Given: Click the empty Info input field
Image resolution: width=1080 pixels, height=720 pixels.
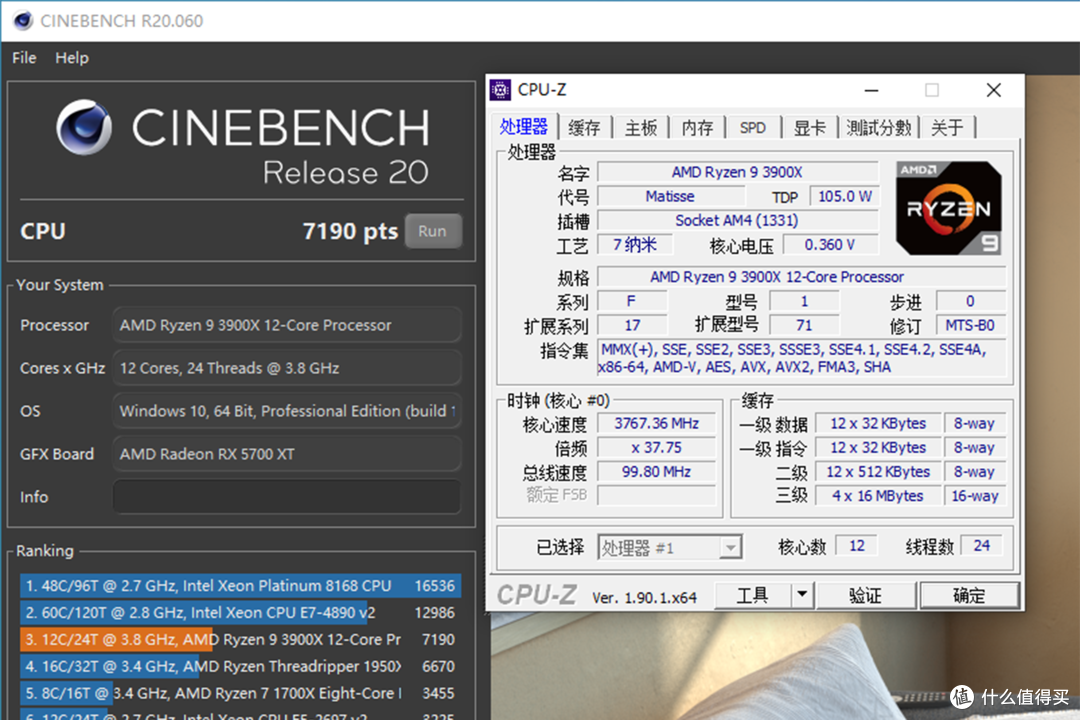Looking at the screenshot, I should tap(287, 497).
